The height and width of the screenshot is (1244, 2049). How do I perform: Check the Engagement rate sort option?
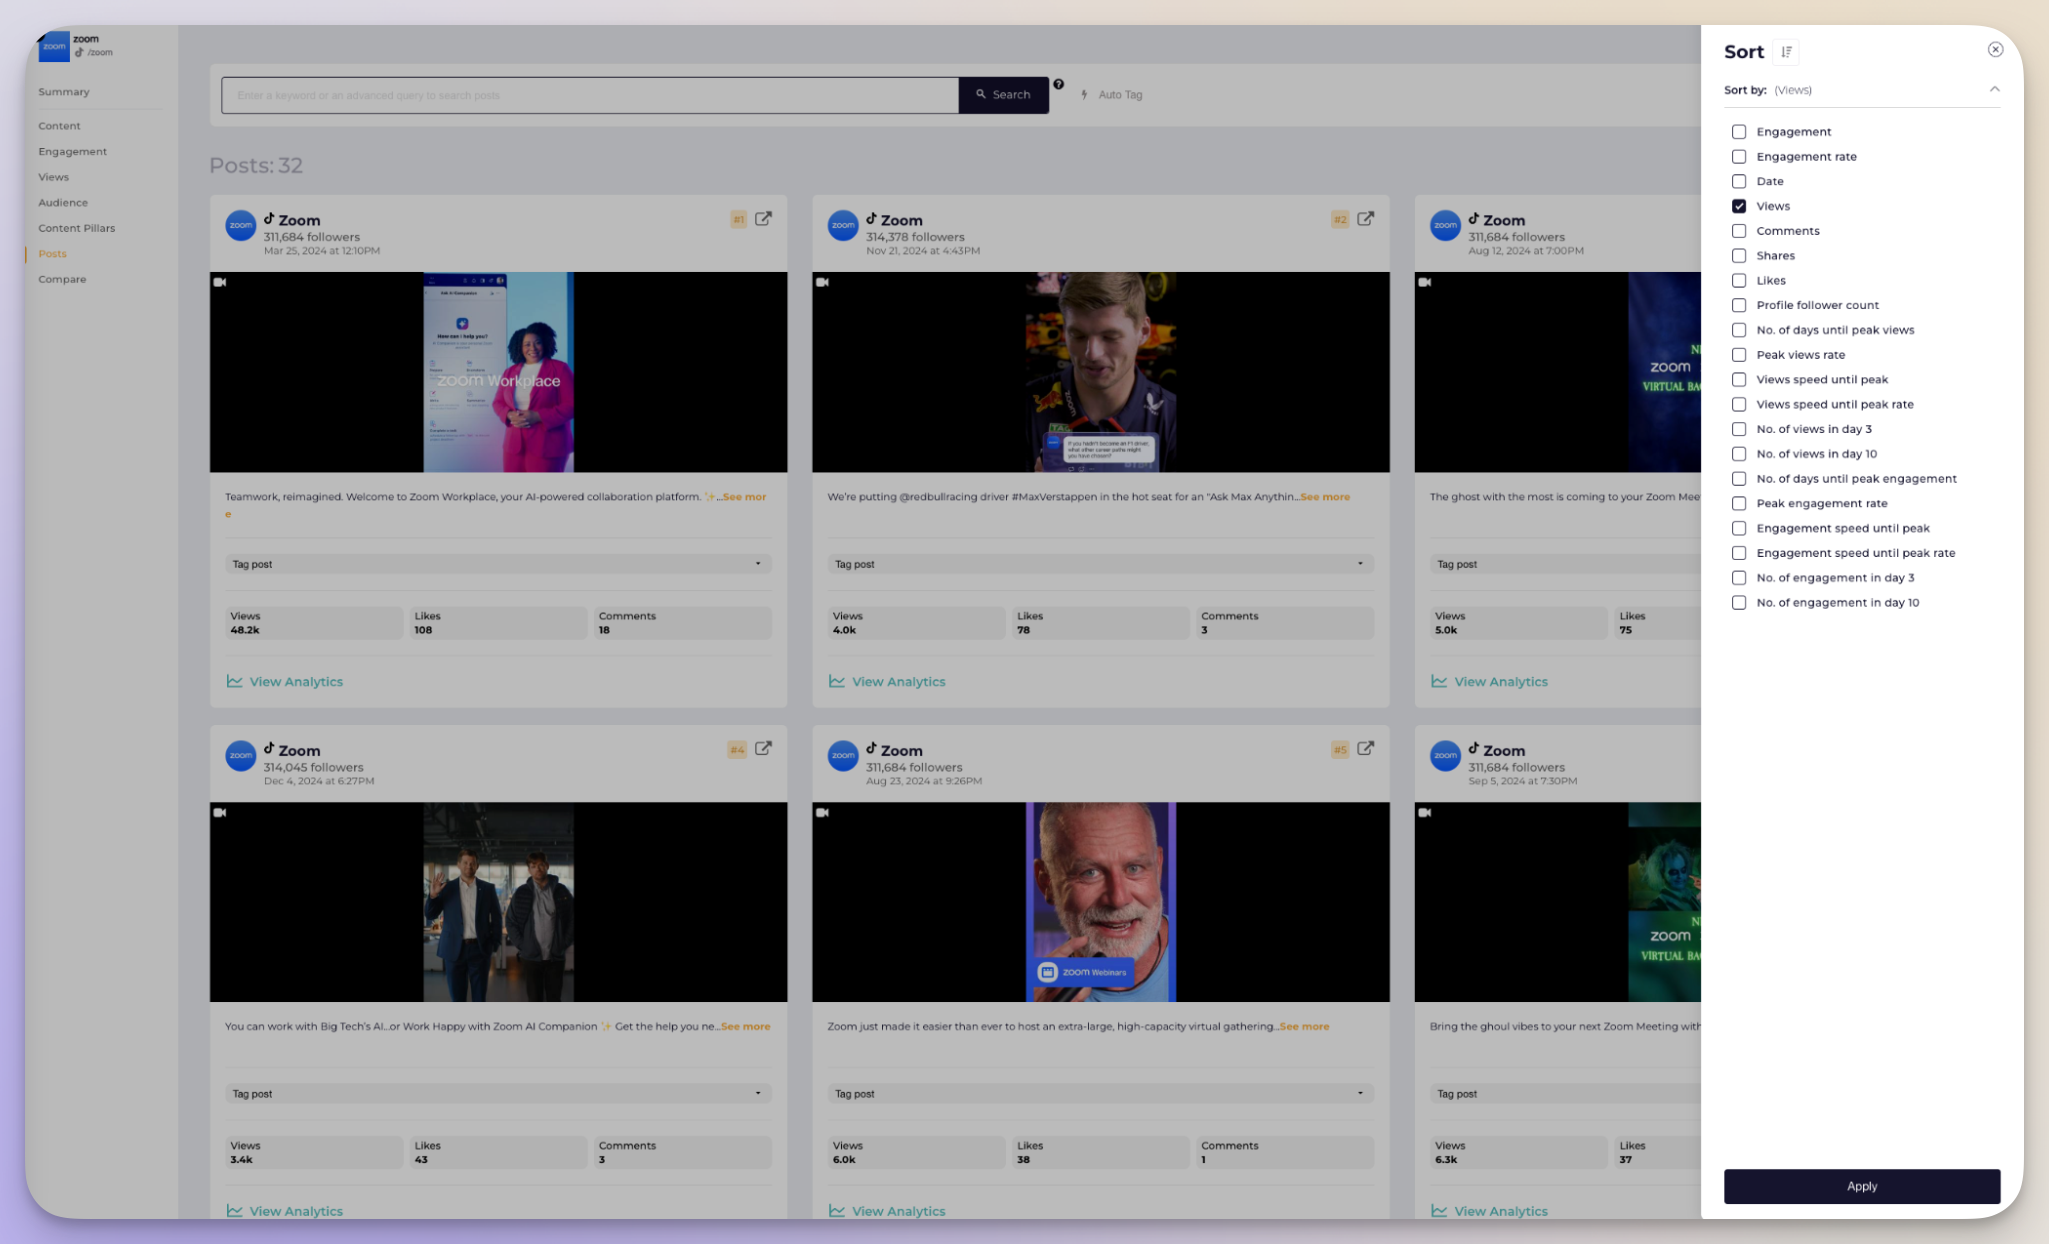point(1739,157)
